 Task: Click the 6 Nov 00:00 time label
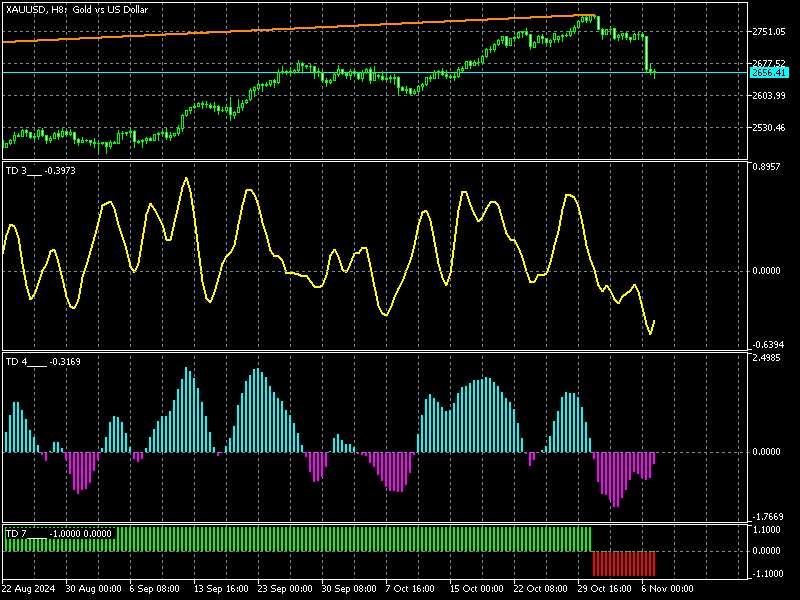coord(668,589)
